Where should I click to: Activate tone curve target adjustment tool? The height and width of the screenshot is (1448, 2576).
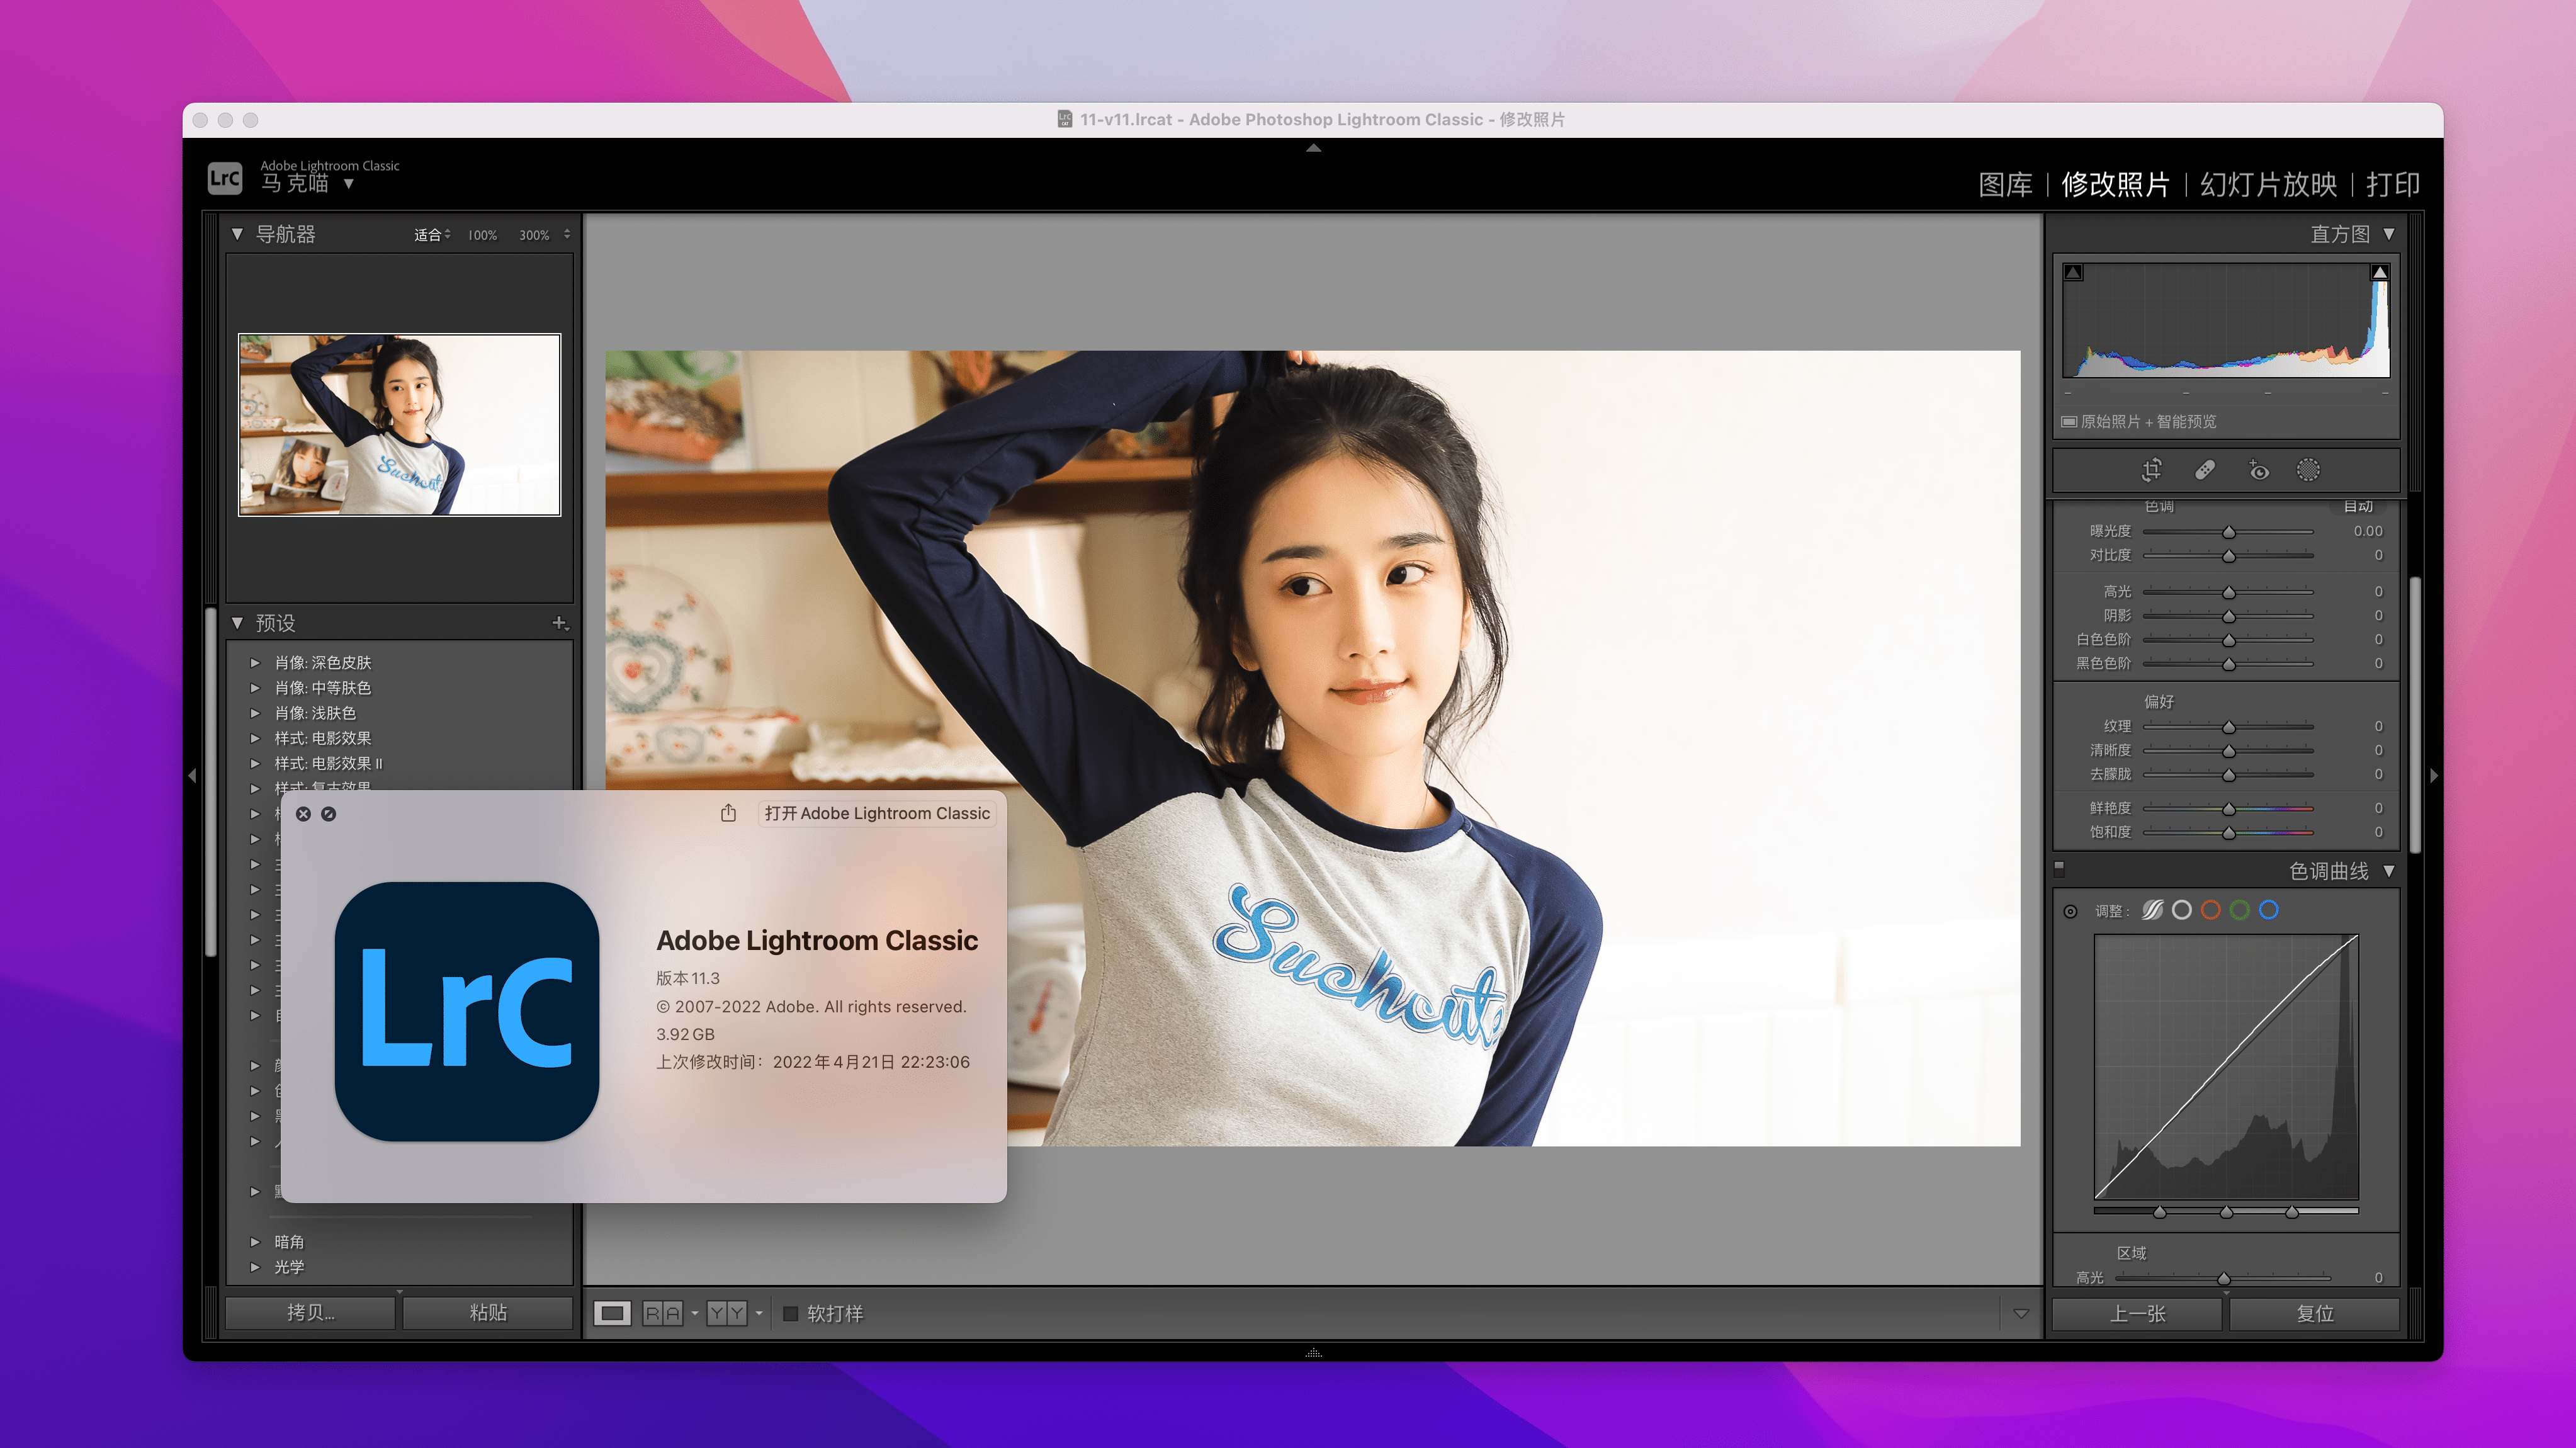pos(2070,911)
